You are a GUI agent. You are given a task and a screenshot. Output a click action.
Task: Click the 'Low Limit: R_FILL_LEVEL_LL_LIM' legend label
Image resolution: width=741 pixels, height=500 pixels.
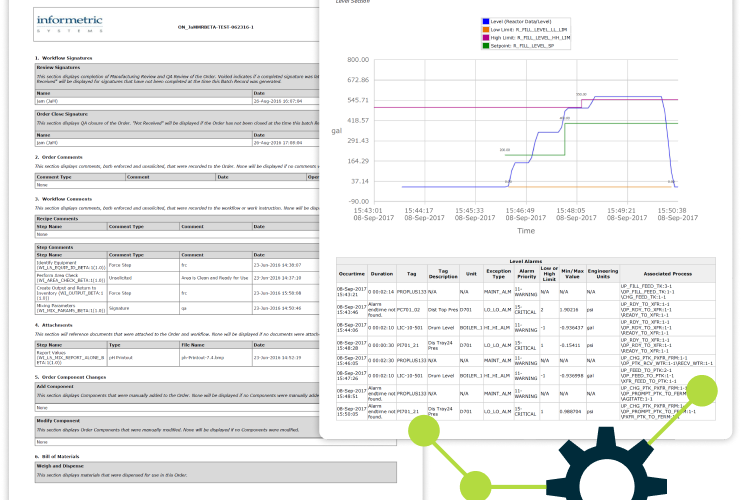[x=528, y=29]
